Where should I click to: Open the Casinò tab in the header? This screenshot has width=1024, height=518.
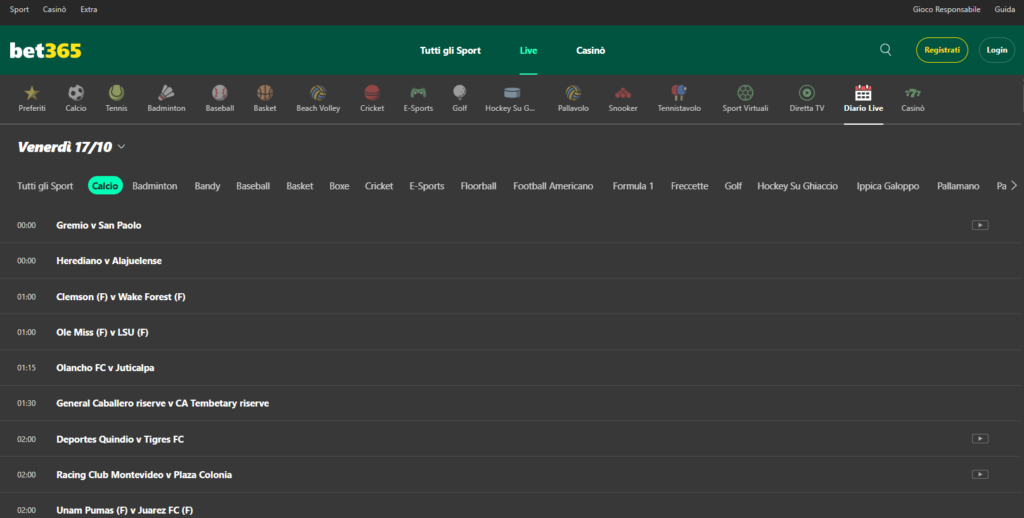pyautogui.click(x=590, y=50)
